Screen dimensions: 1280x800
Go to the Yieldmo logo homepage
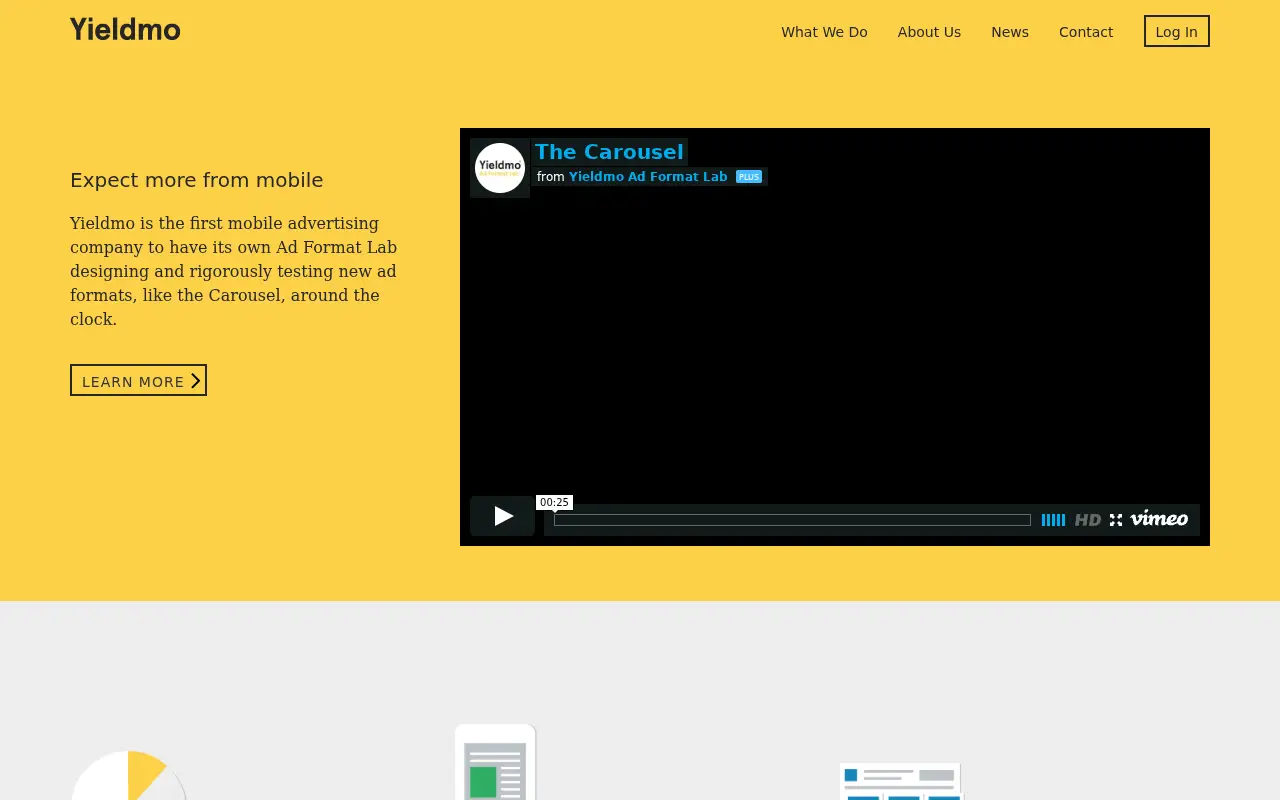tap(125, 30)
